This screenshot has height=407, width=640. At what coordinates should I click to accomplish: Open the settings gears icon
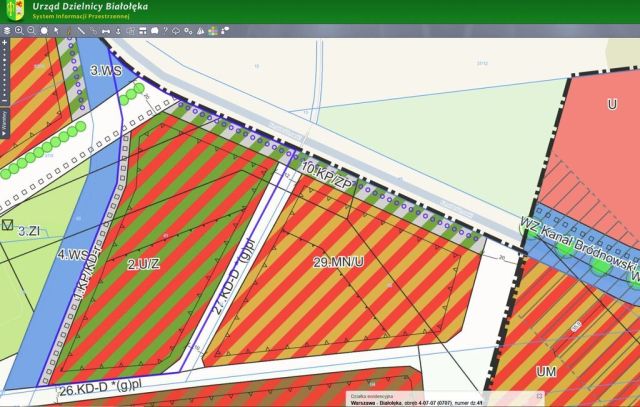pyautogui.click(x=188, y=31)
